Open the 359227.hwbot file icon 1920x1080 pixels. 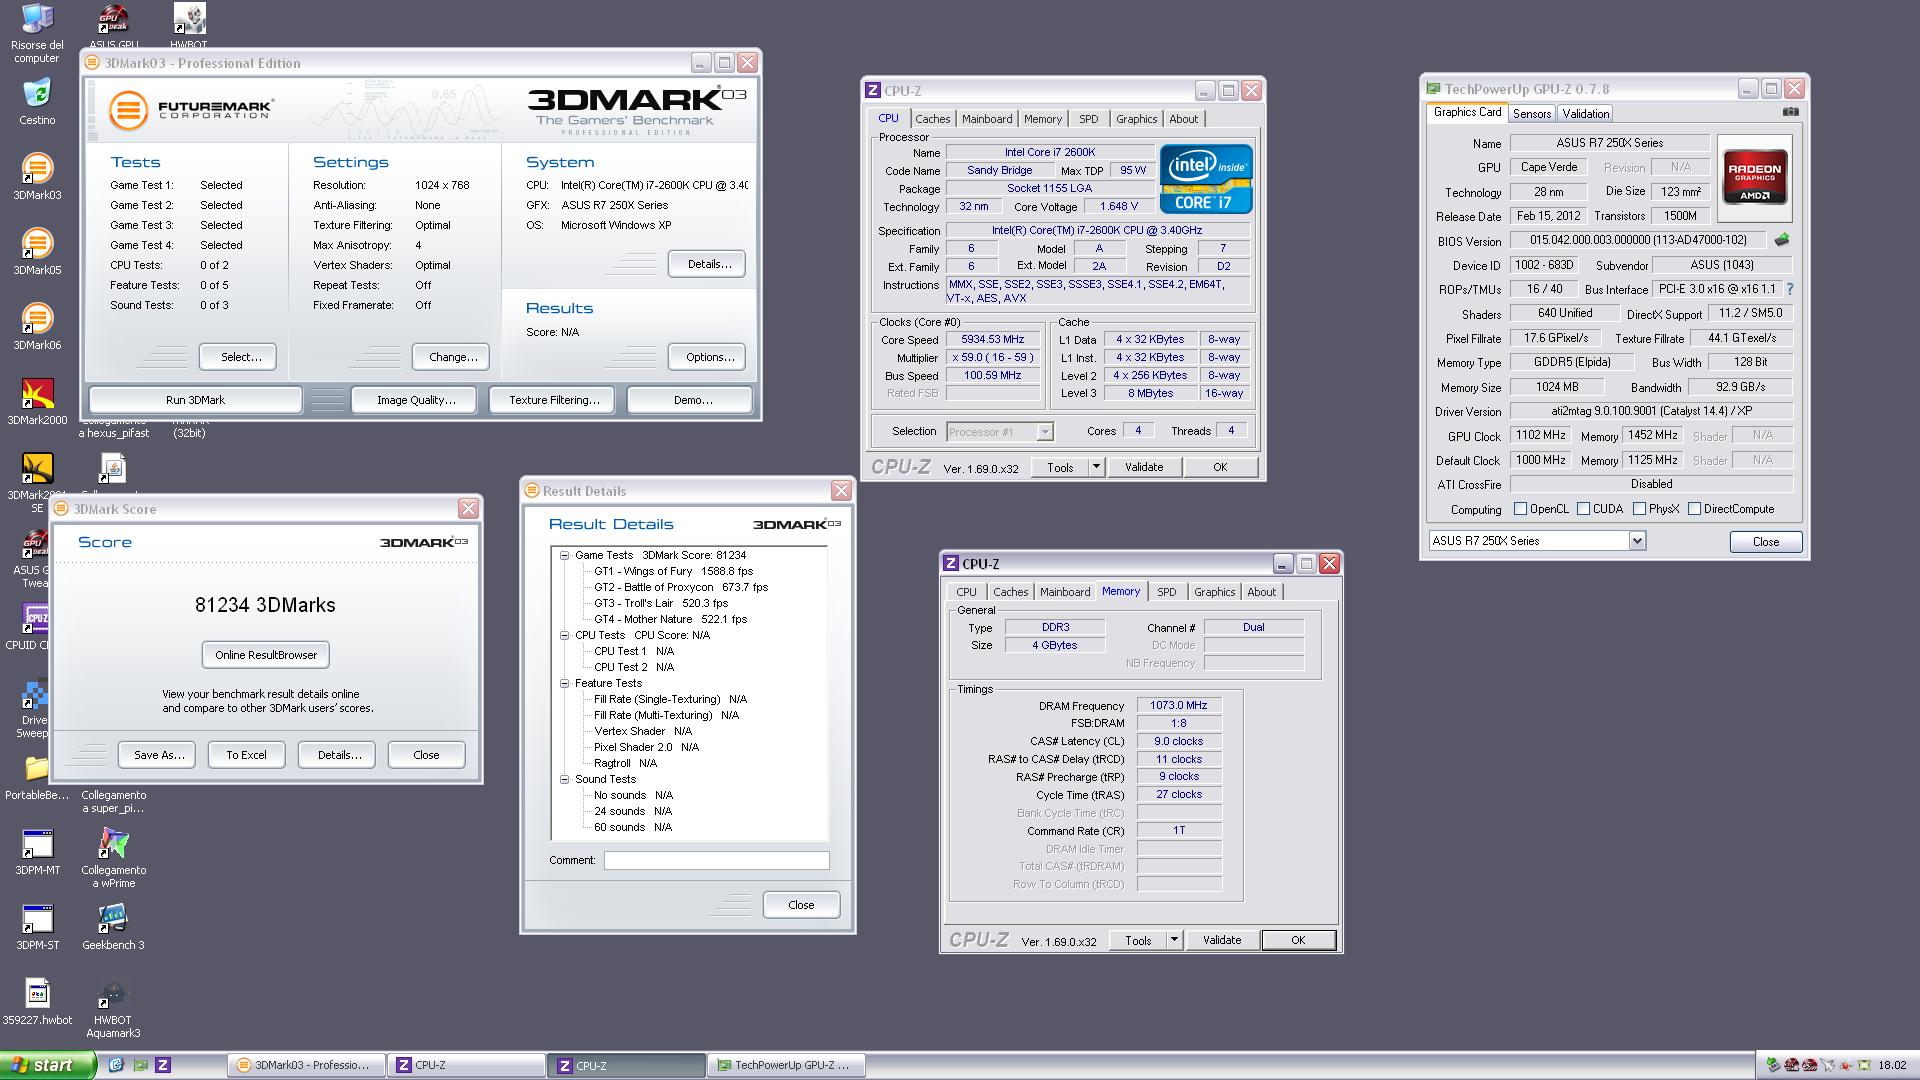(37, 1002)
